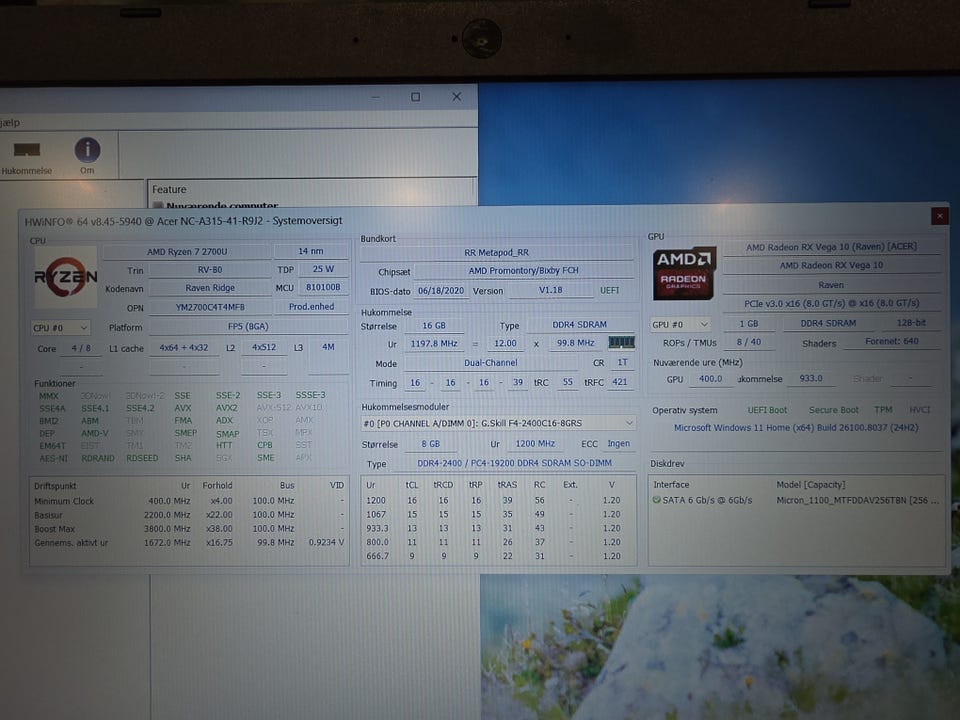Click the AMD Radeon RX Vega 10 (Raven) [ACER] field

pyautogui.click(x=831, y=247)
